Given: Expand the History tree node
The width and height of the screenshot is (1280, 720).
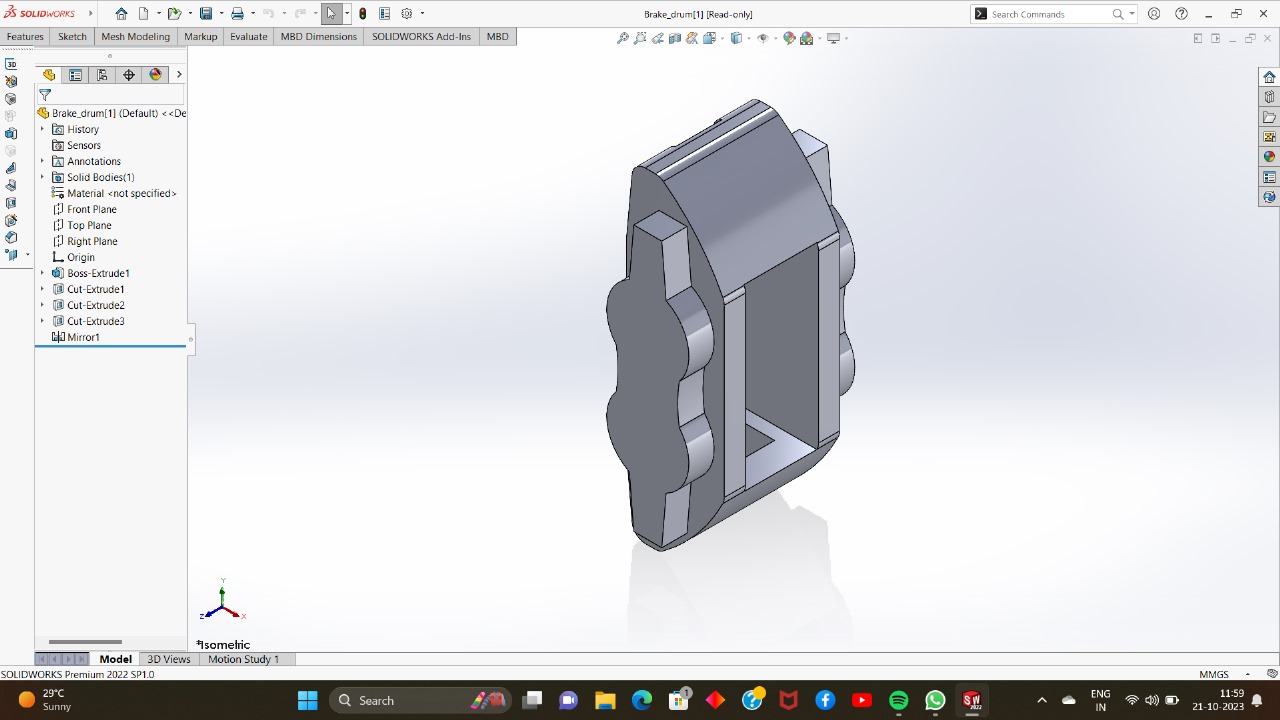Looking at the screenshot, I should (x=42, y=129).
